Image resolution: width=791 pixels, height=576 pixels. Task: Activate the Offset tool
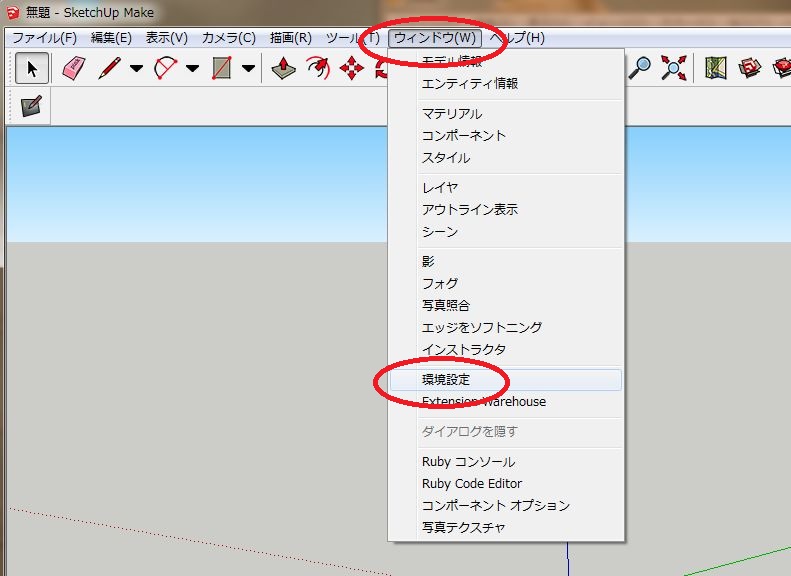(318, 68)
